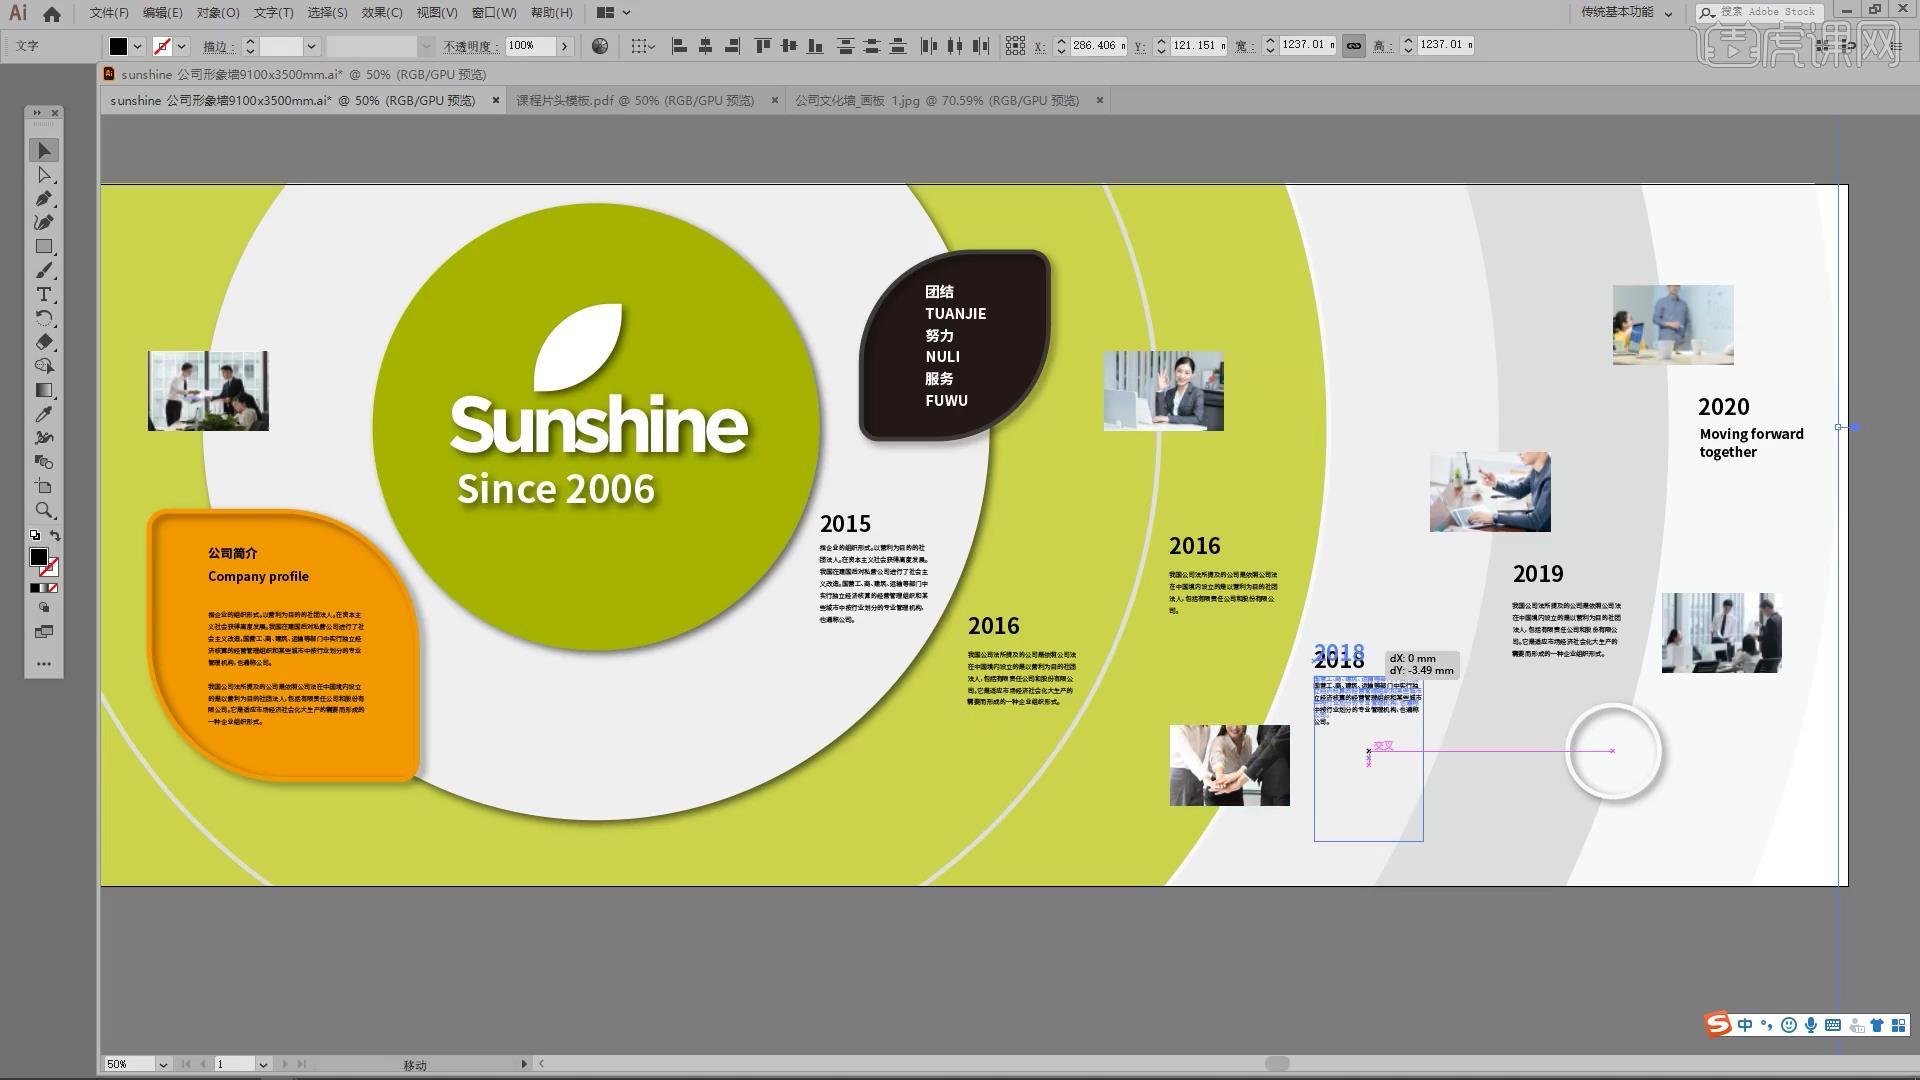Activate the Eyedropper tool
This screenshot has width=1920, height=1080.
pos(44,414)
